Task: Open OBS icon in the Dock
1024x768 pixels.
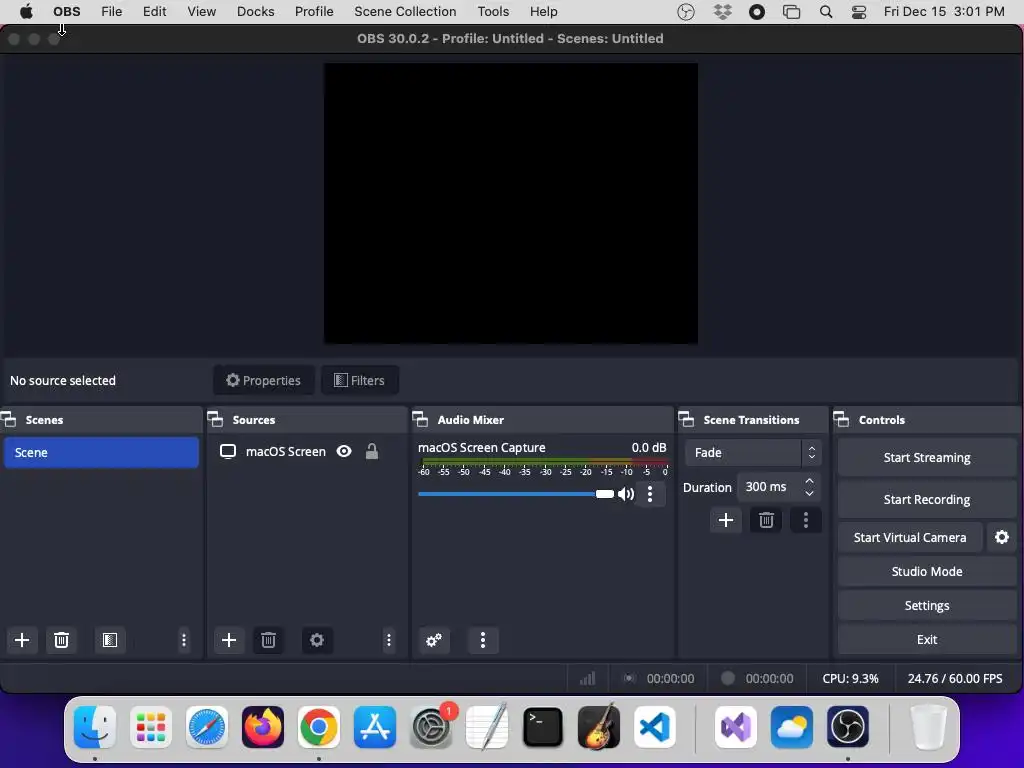Action: (x=848, y=727)
